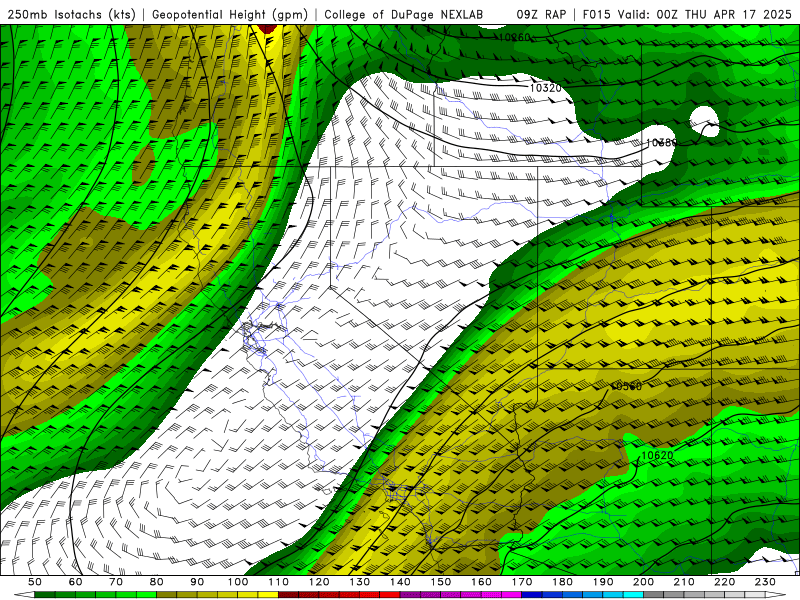Click the 190 kts legend value
Viewport: 800px width, 600px height.
coord(603,582)
